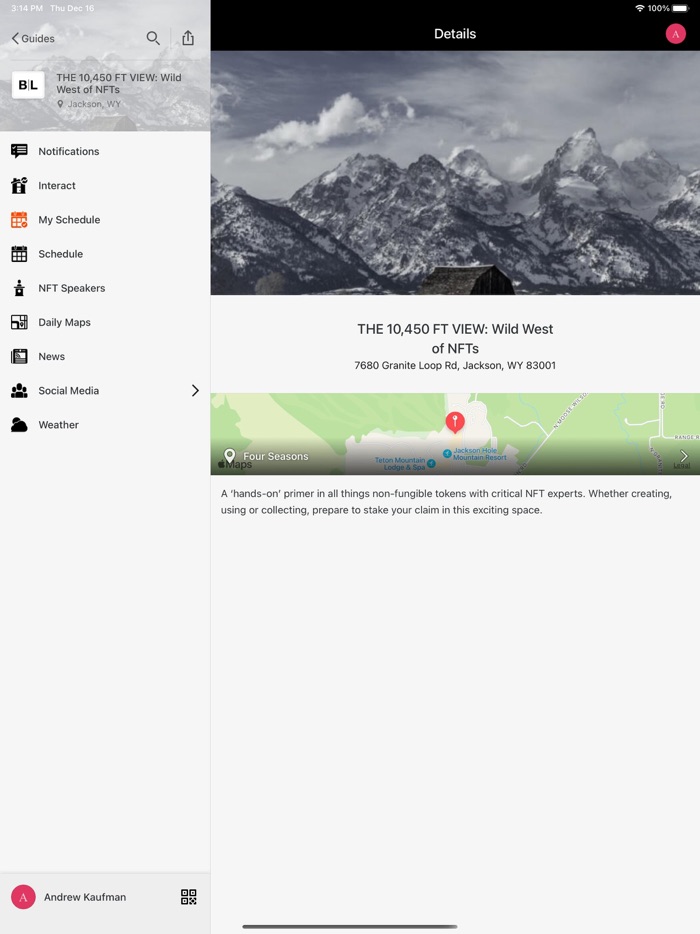The image size is (700, 934).
Task: Tap the share icon
Action: click(x=188, y=38)
